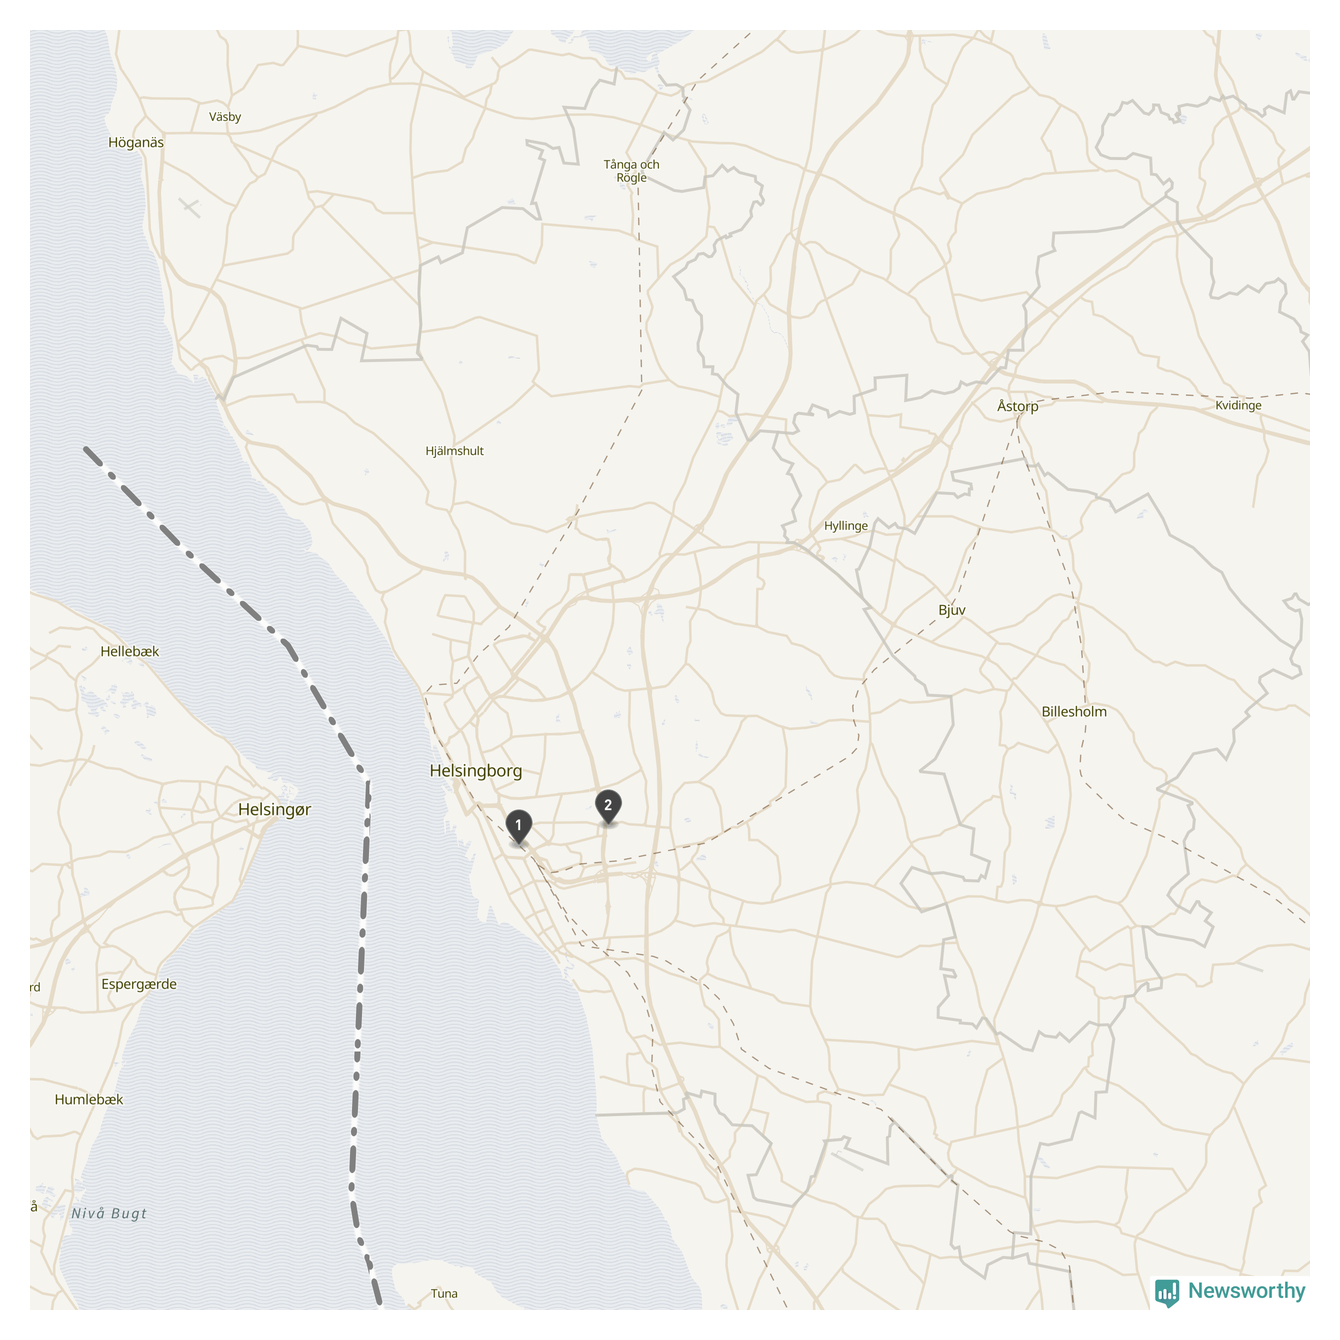
Task: Click map marker number 1
Action: point(518,827)
